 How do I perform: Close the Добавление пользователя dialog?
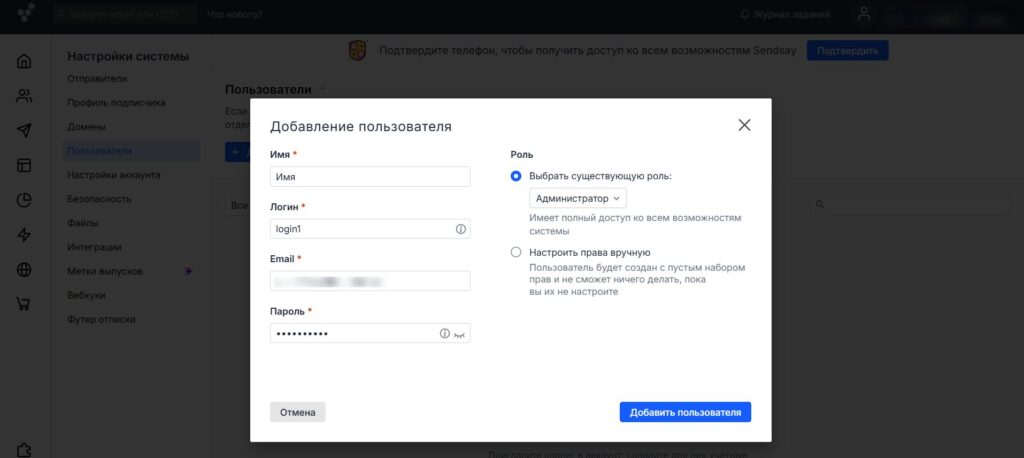744,125
